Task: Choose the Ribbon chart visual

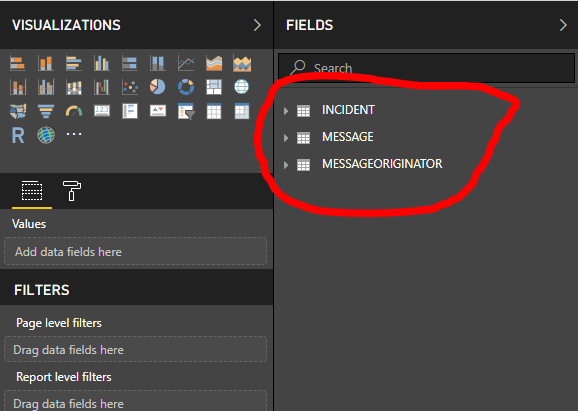Action: point(74,87)
